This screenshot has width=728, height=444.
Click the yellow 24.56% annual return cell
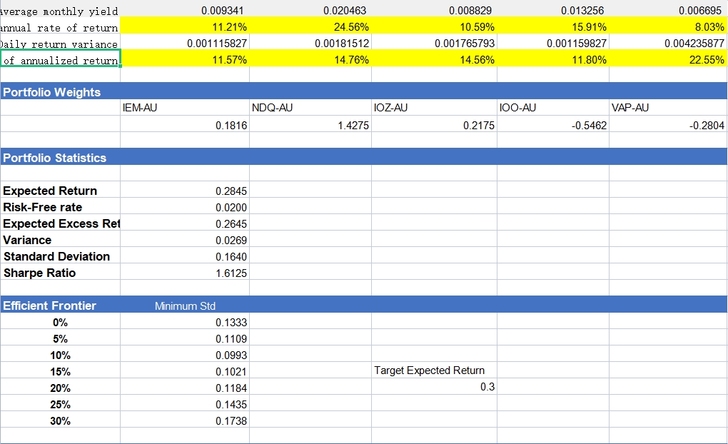(310, 27)
